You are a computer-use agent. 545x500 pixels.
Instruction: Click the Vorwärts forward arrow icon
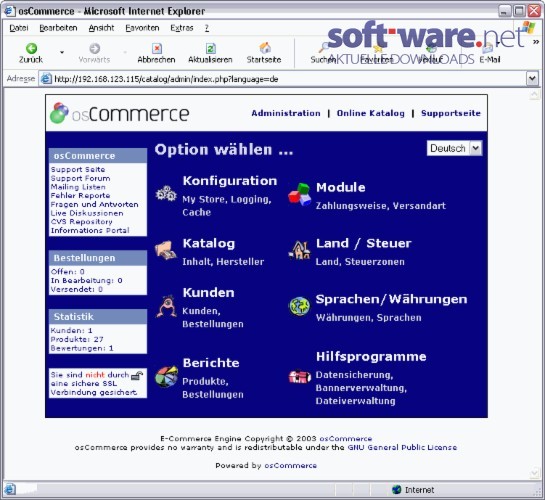[x=95, y=48]
